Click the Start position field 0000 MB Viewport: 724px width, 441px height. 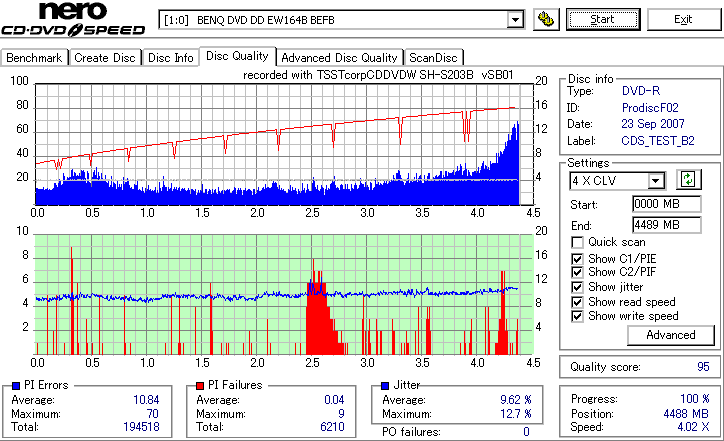point(666,204)
